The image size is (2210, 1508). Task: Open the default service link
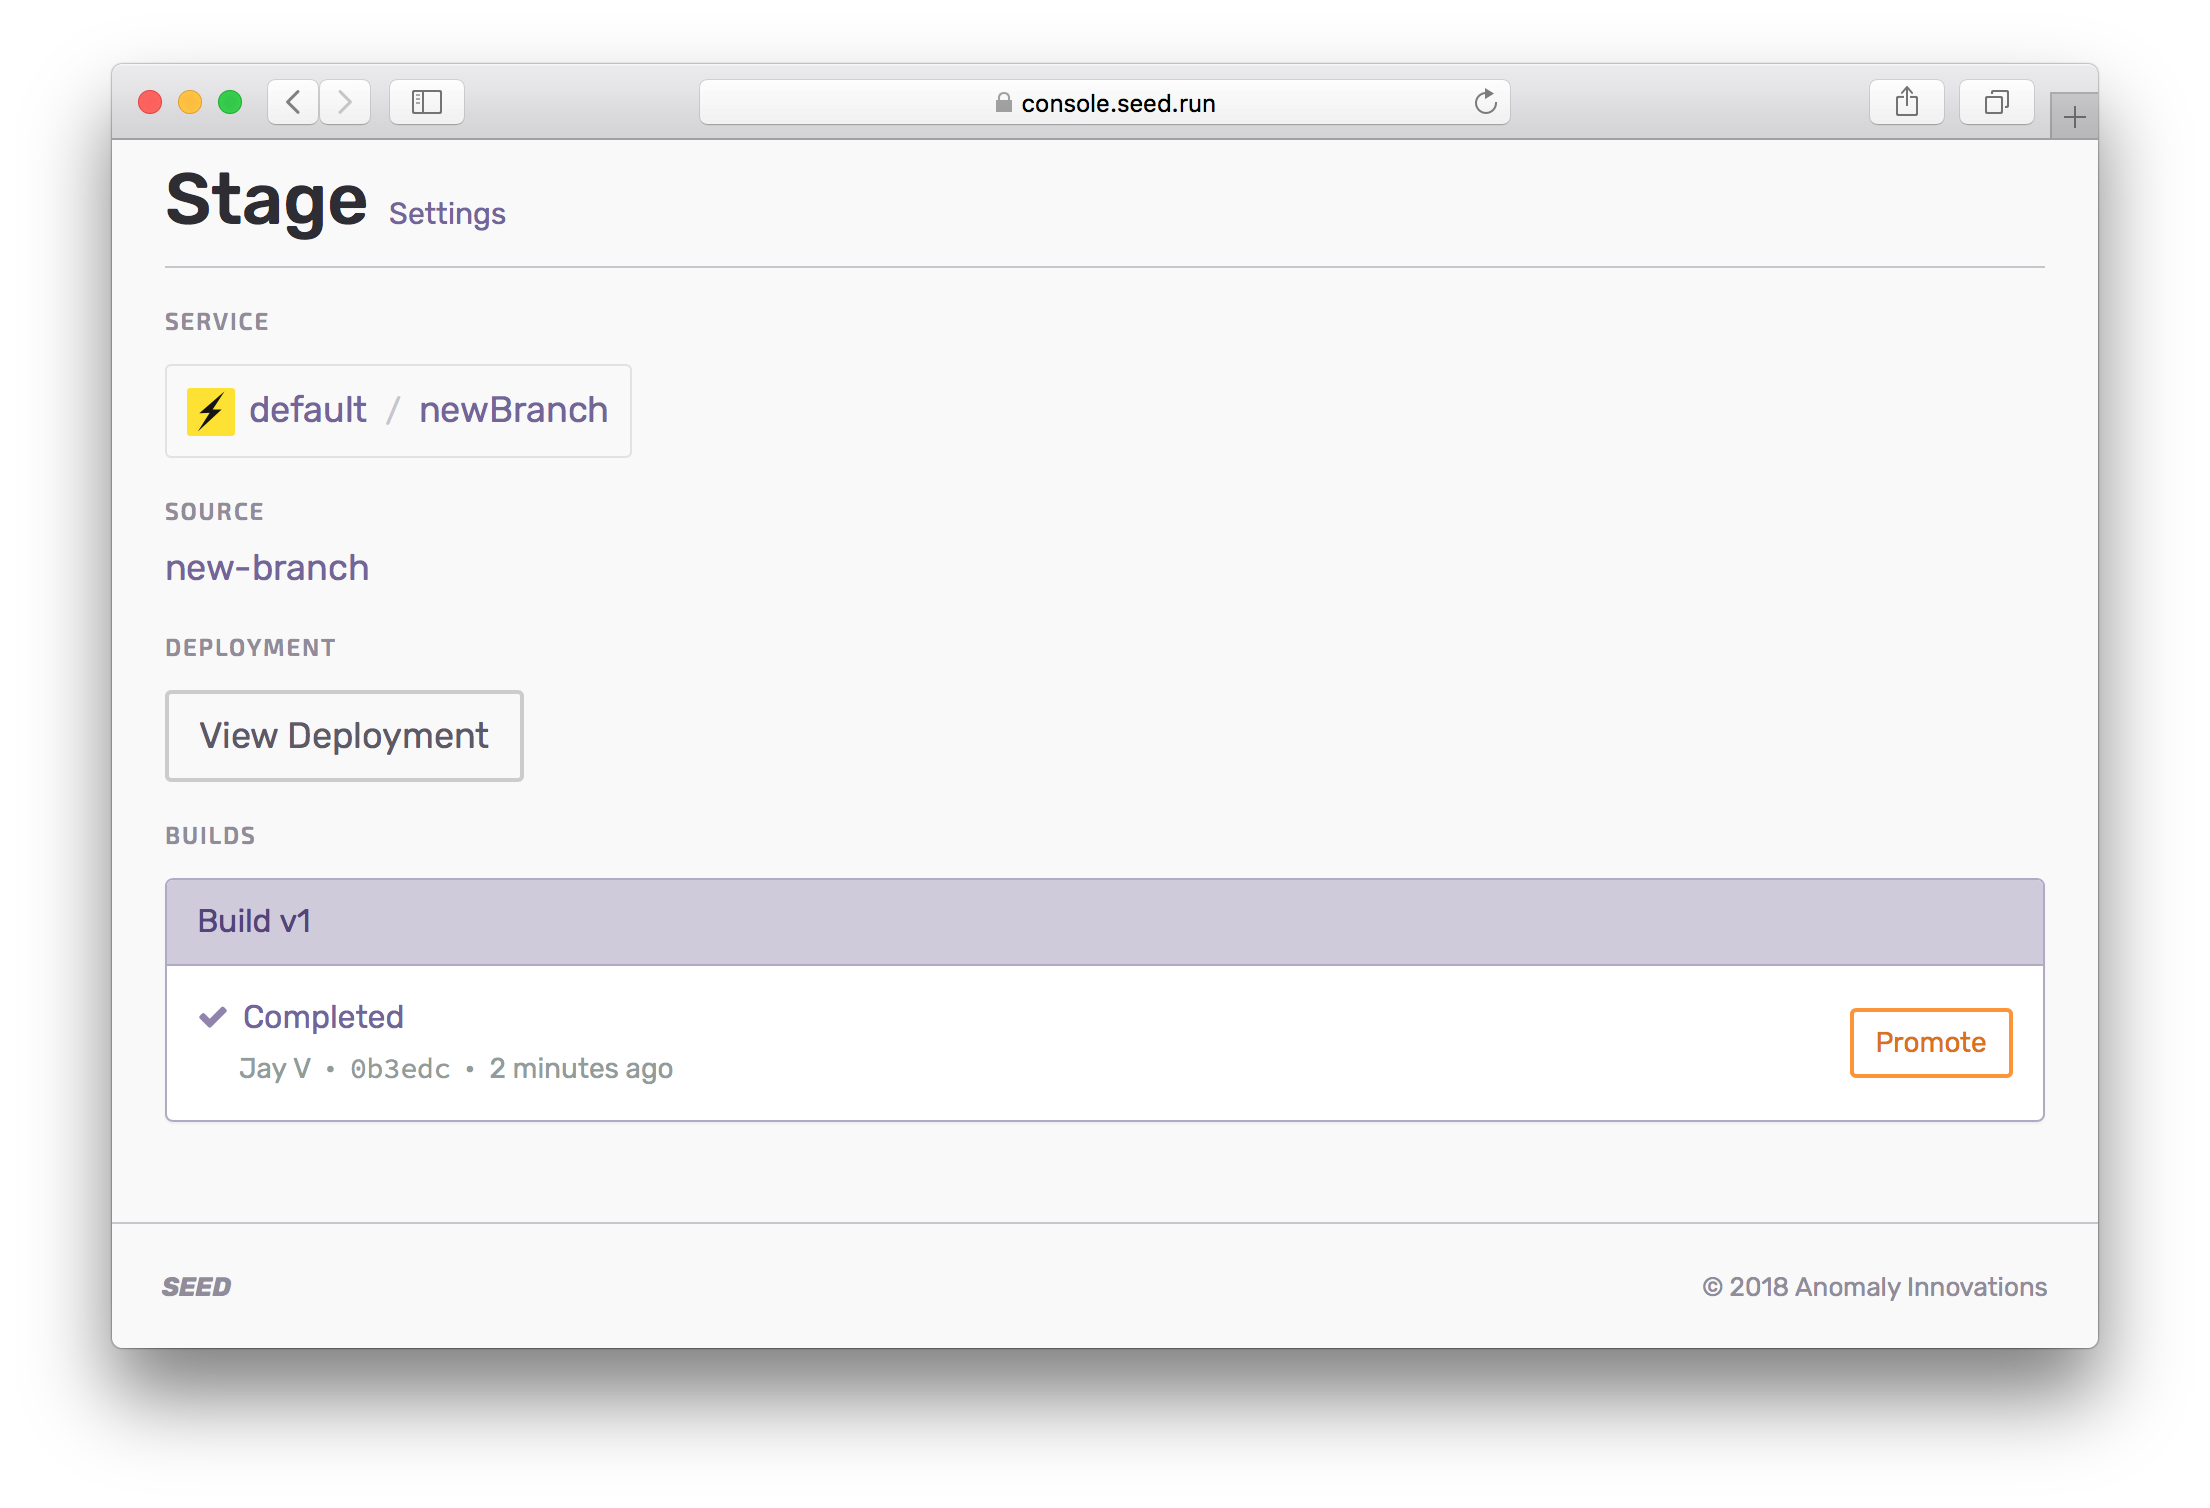click(x=308, y=410)
